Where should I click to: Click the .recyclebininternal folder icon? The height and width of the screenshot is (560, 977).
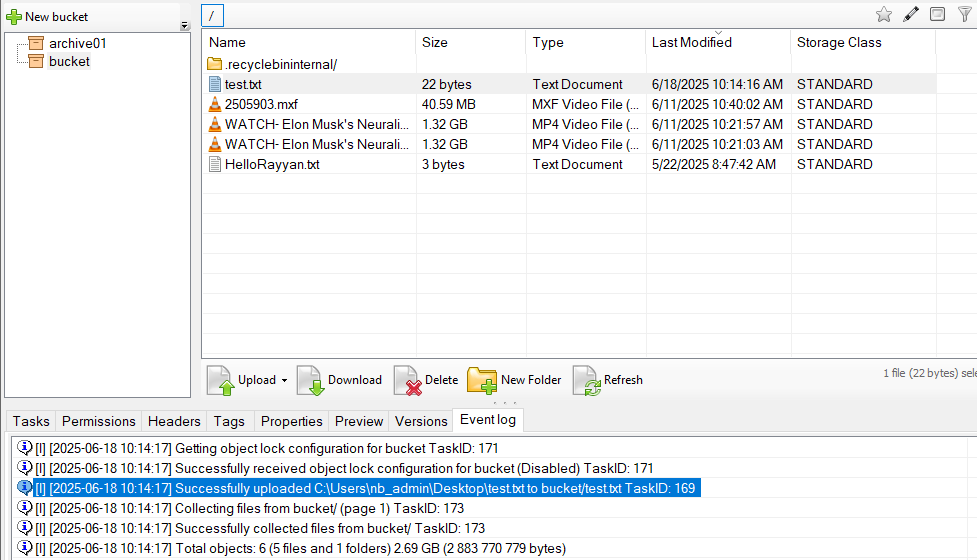(214, 64)
